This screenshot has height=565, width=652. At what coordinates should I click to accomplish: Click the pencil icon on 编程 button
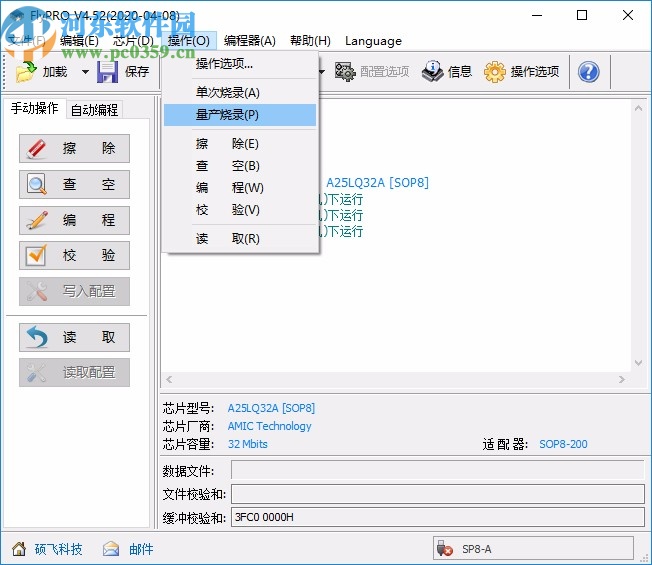[37, 220]
